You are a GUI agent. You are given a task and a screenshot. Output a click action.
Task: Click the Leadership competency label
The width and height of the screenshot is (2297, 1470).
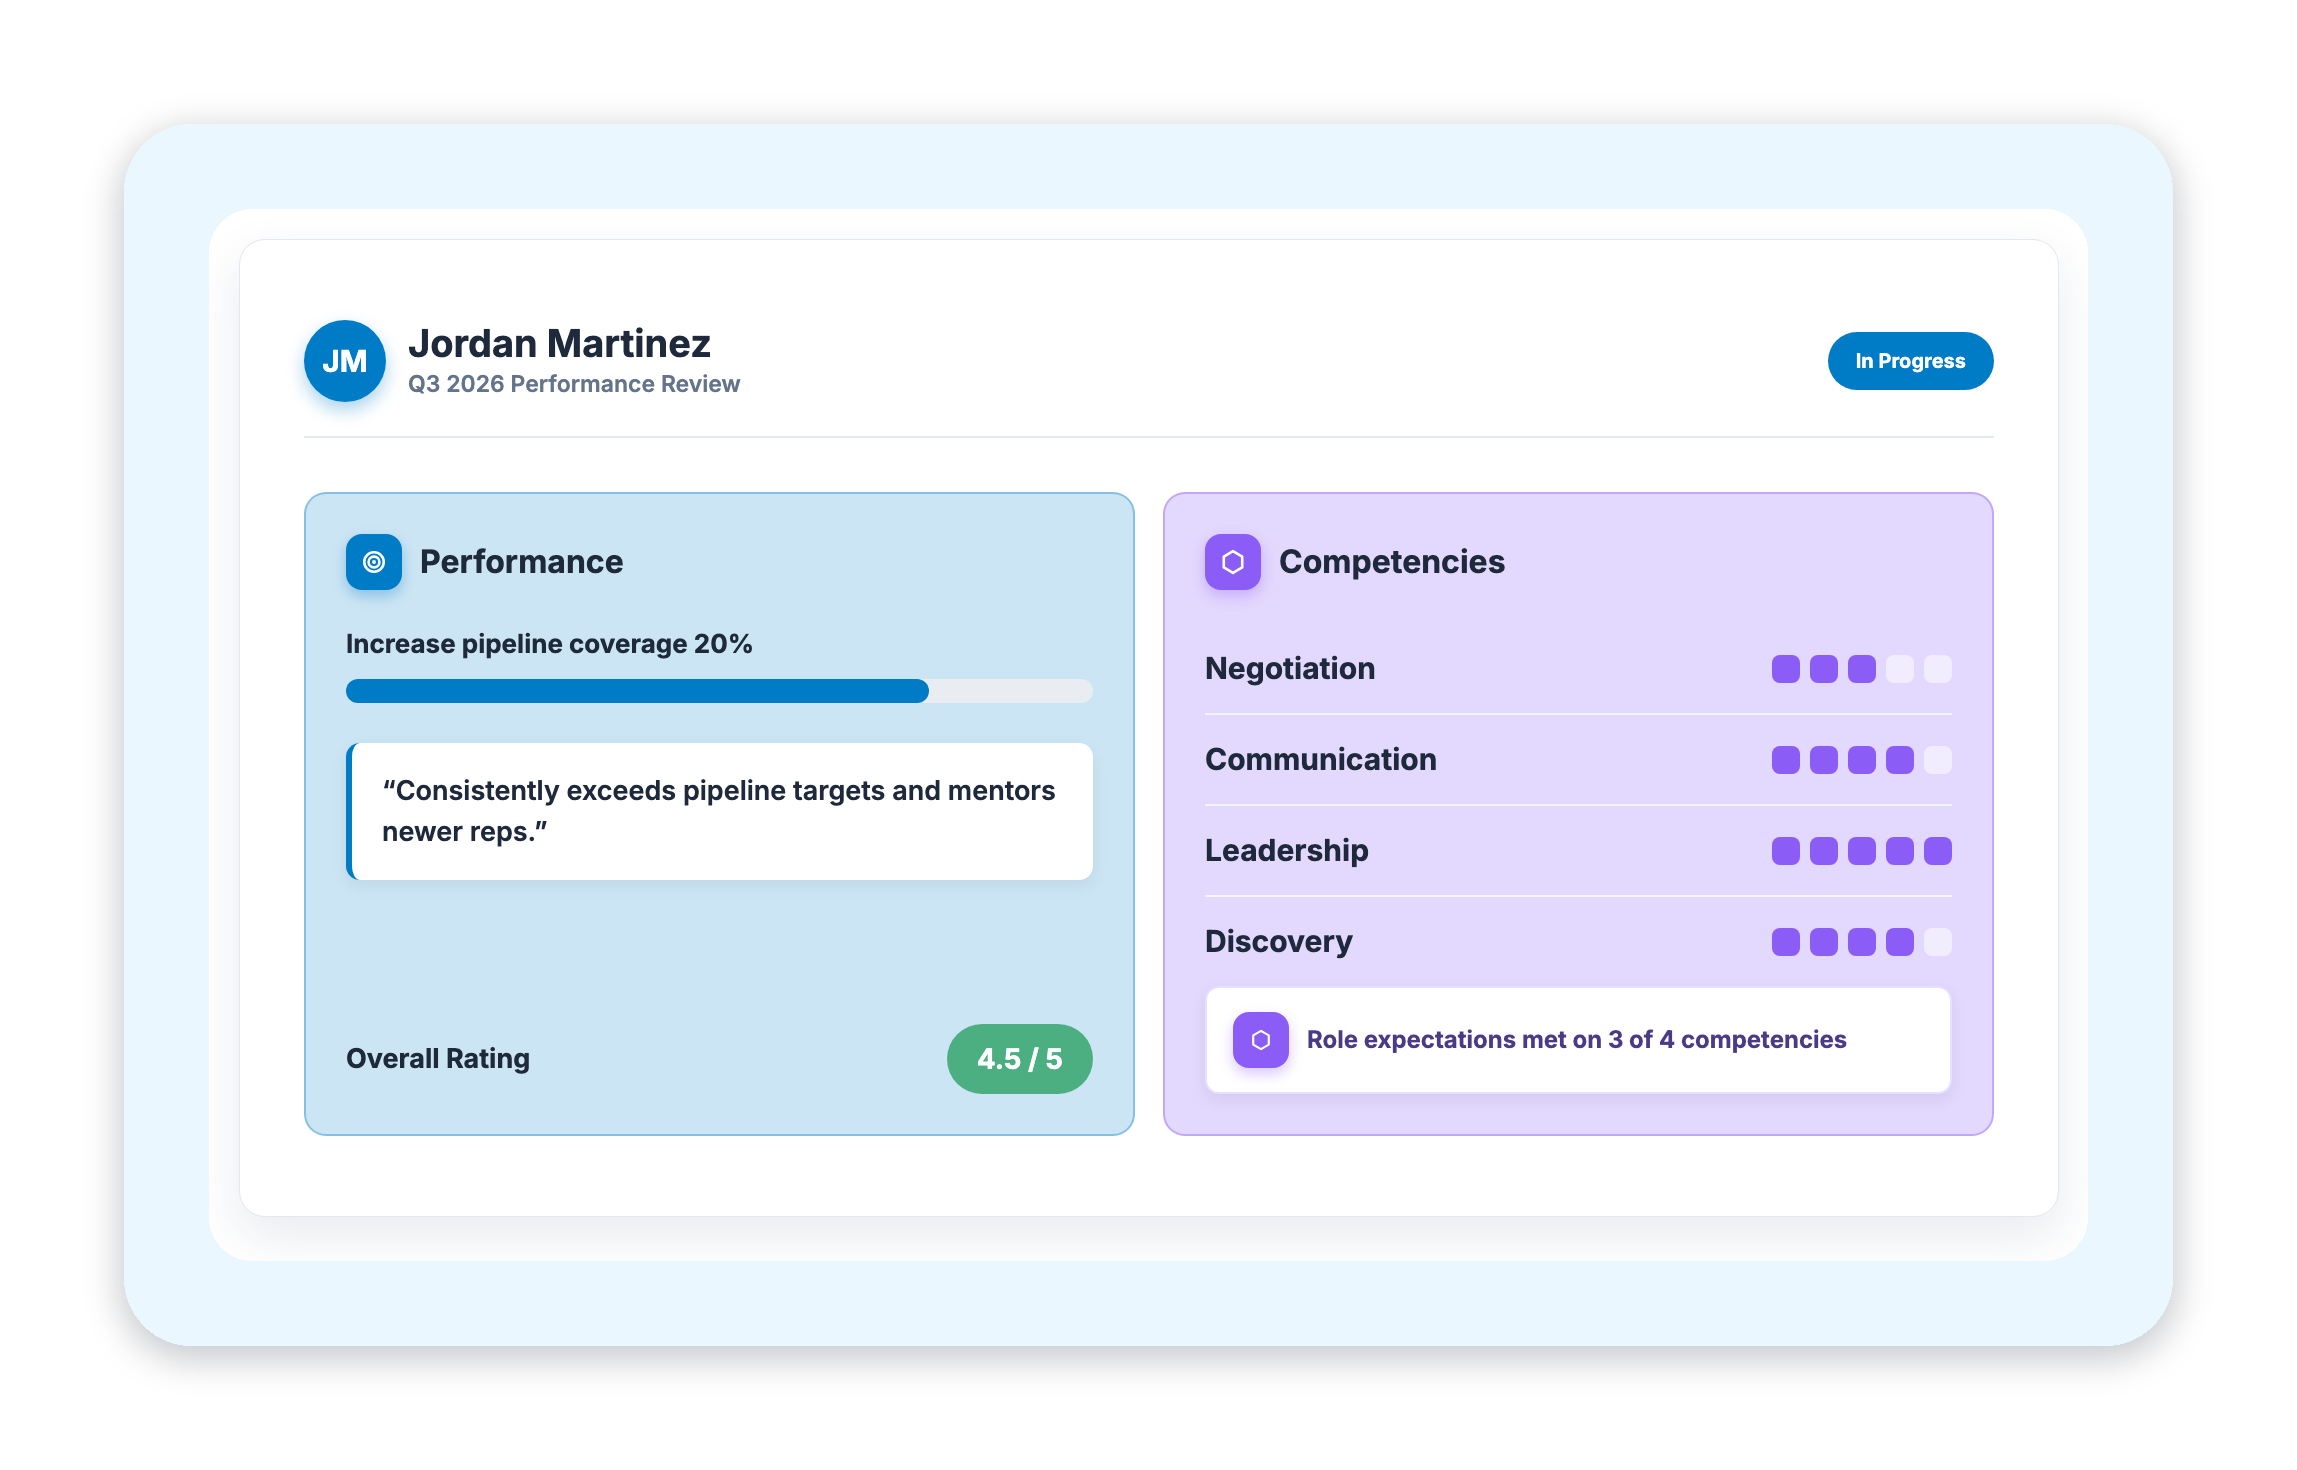tap(1287, 851)
